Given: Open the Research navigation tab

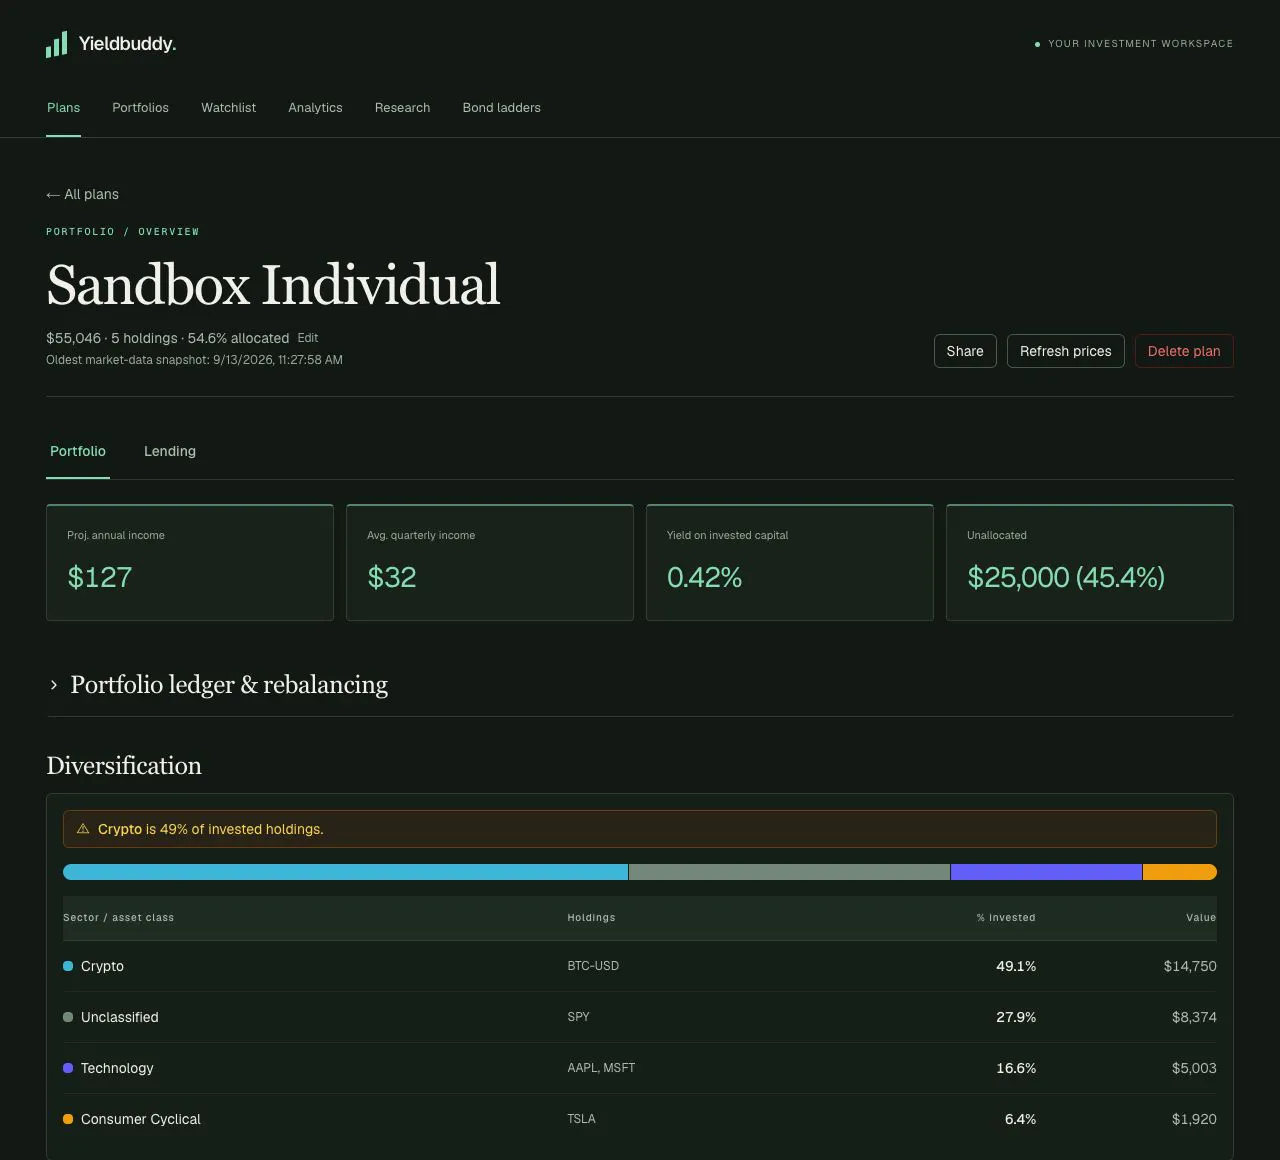Looking at the screenshot, I should (402, 108).
